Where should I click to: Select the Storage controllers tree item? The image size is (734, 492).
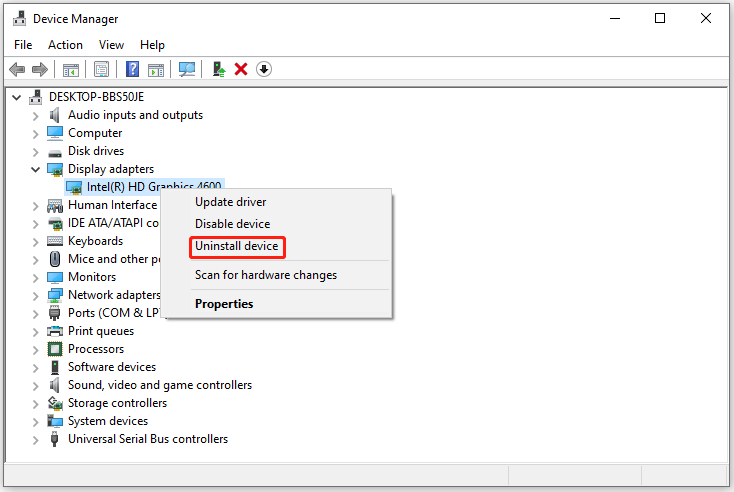click(117, 403)
